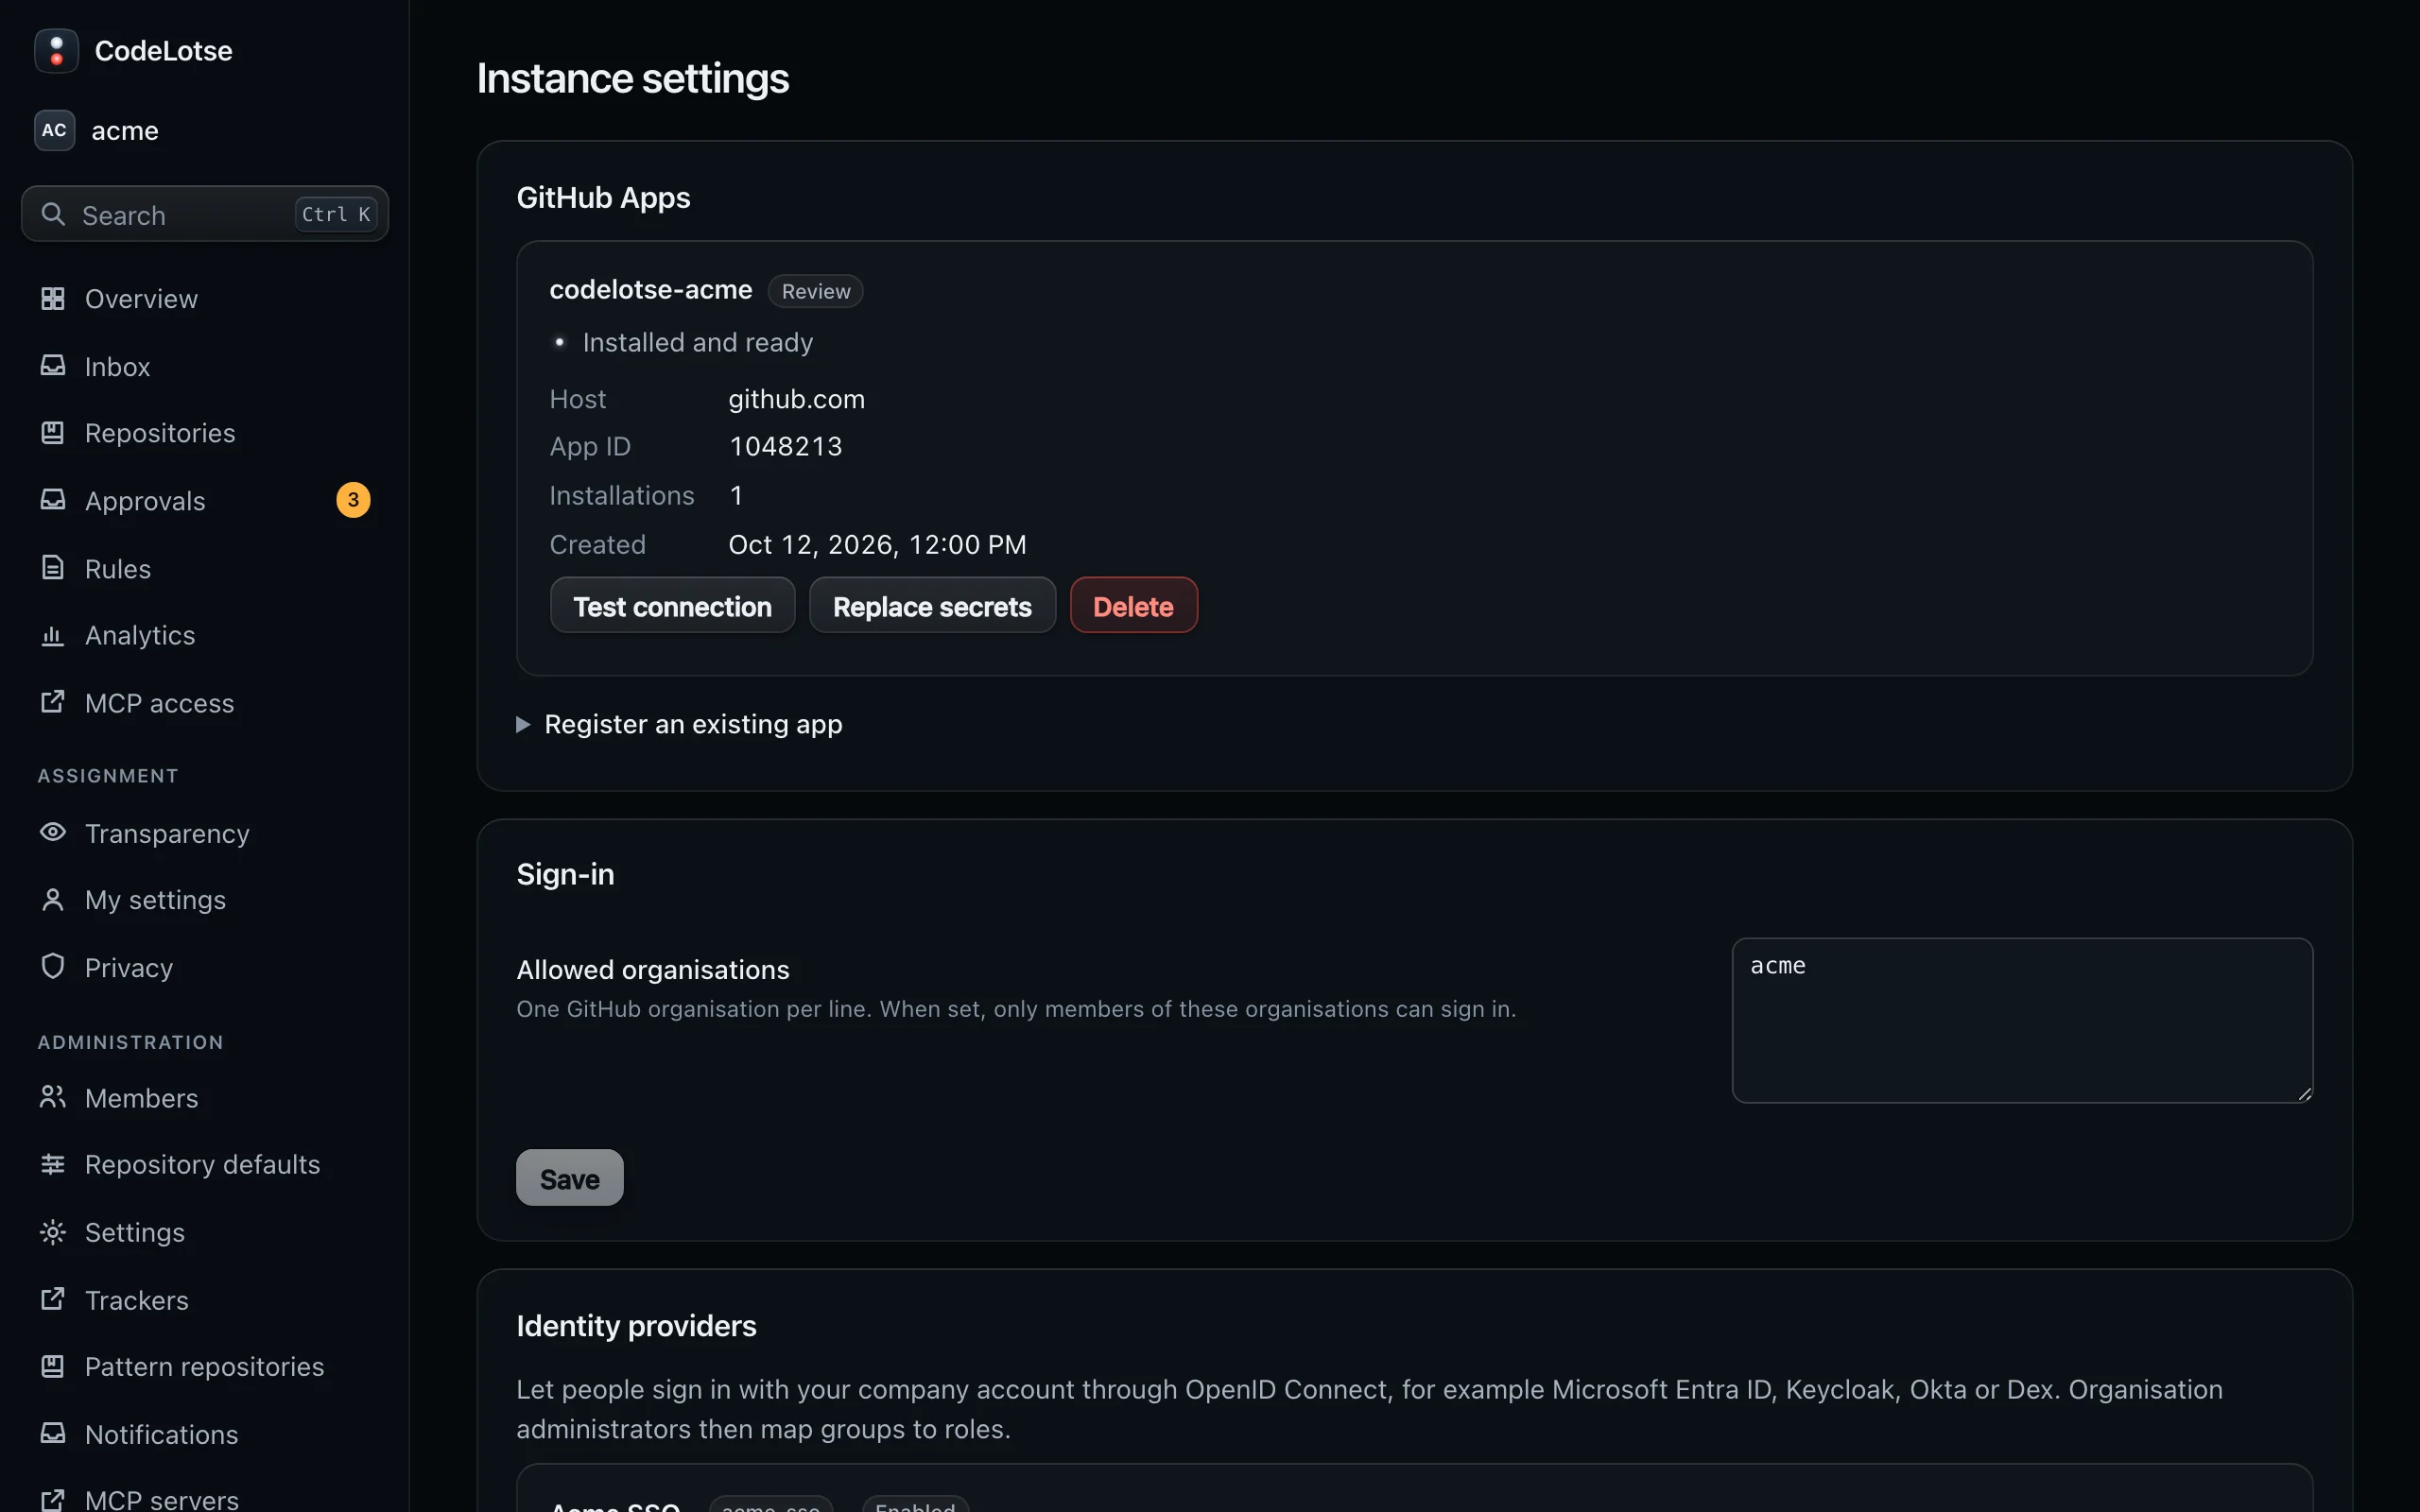The image size is (2420, 1512).
Task: Click Test connection button
Action: pyautogui.click(x=672, y=606)
